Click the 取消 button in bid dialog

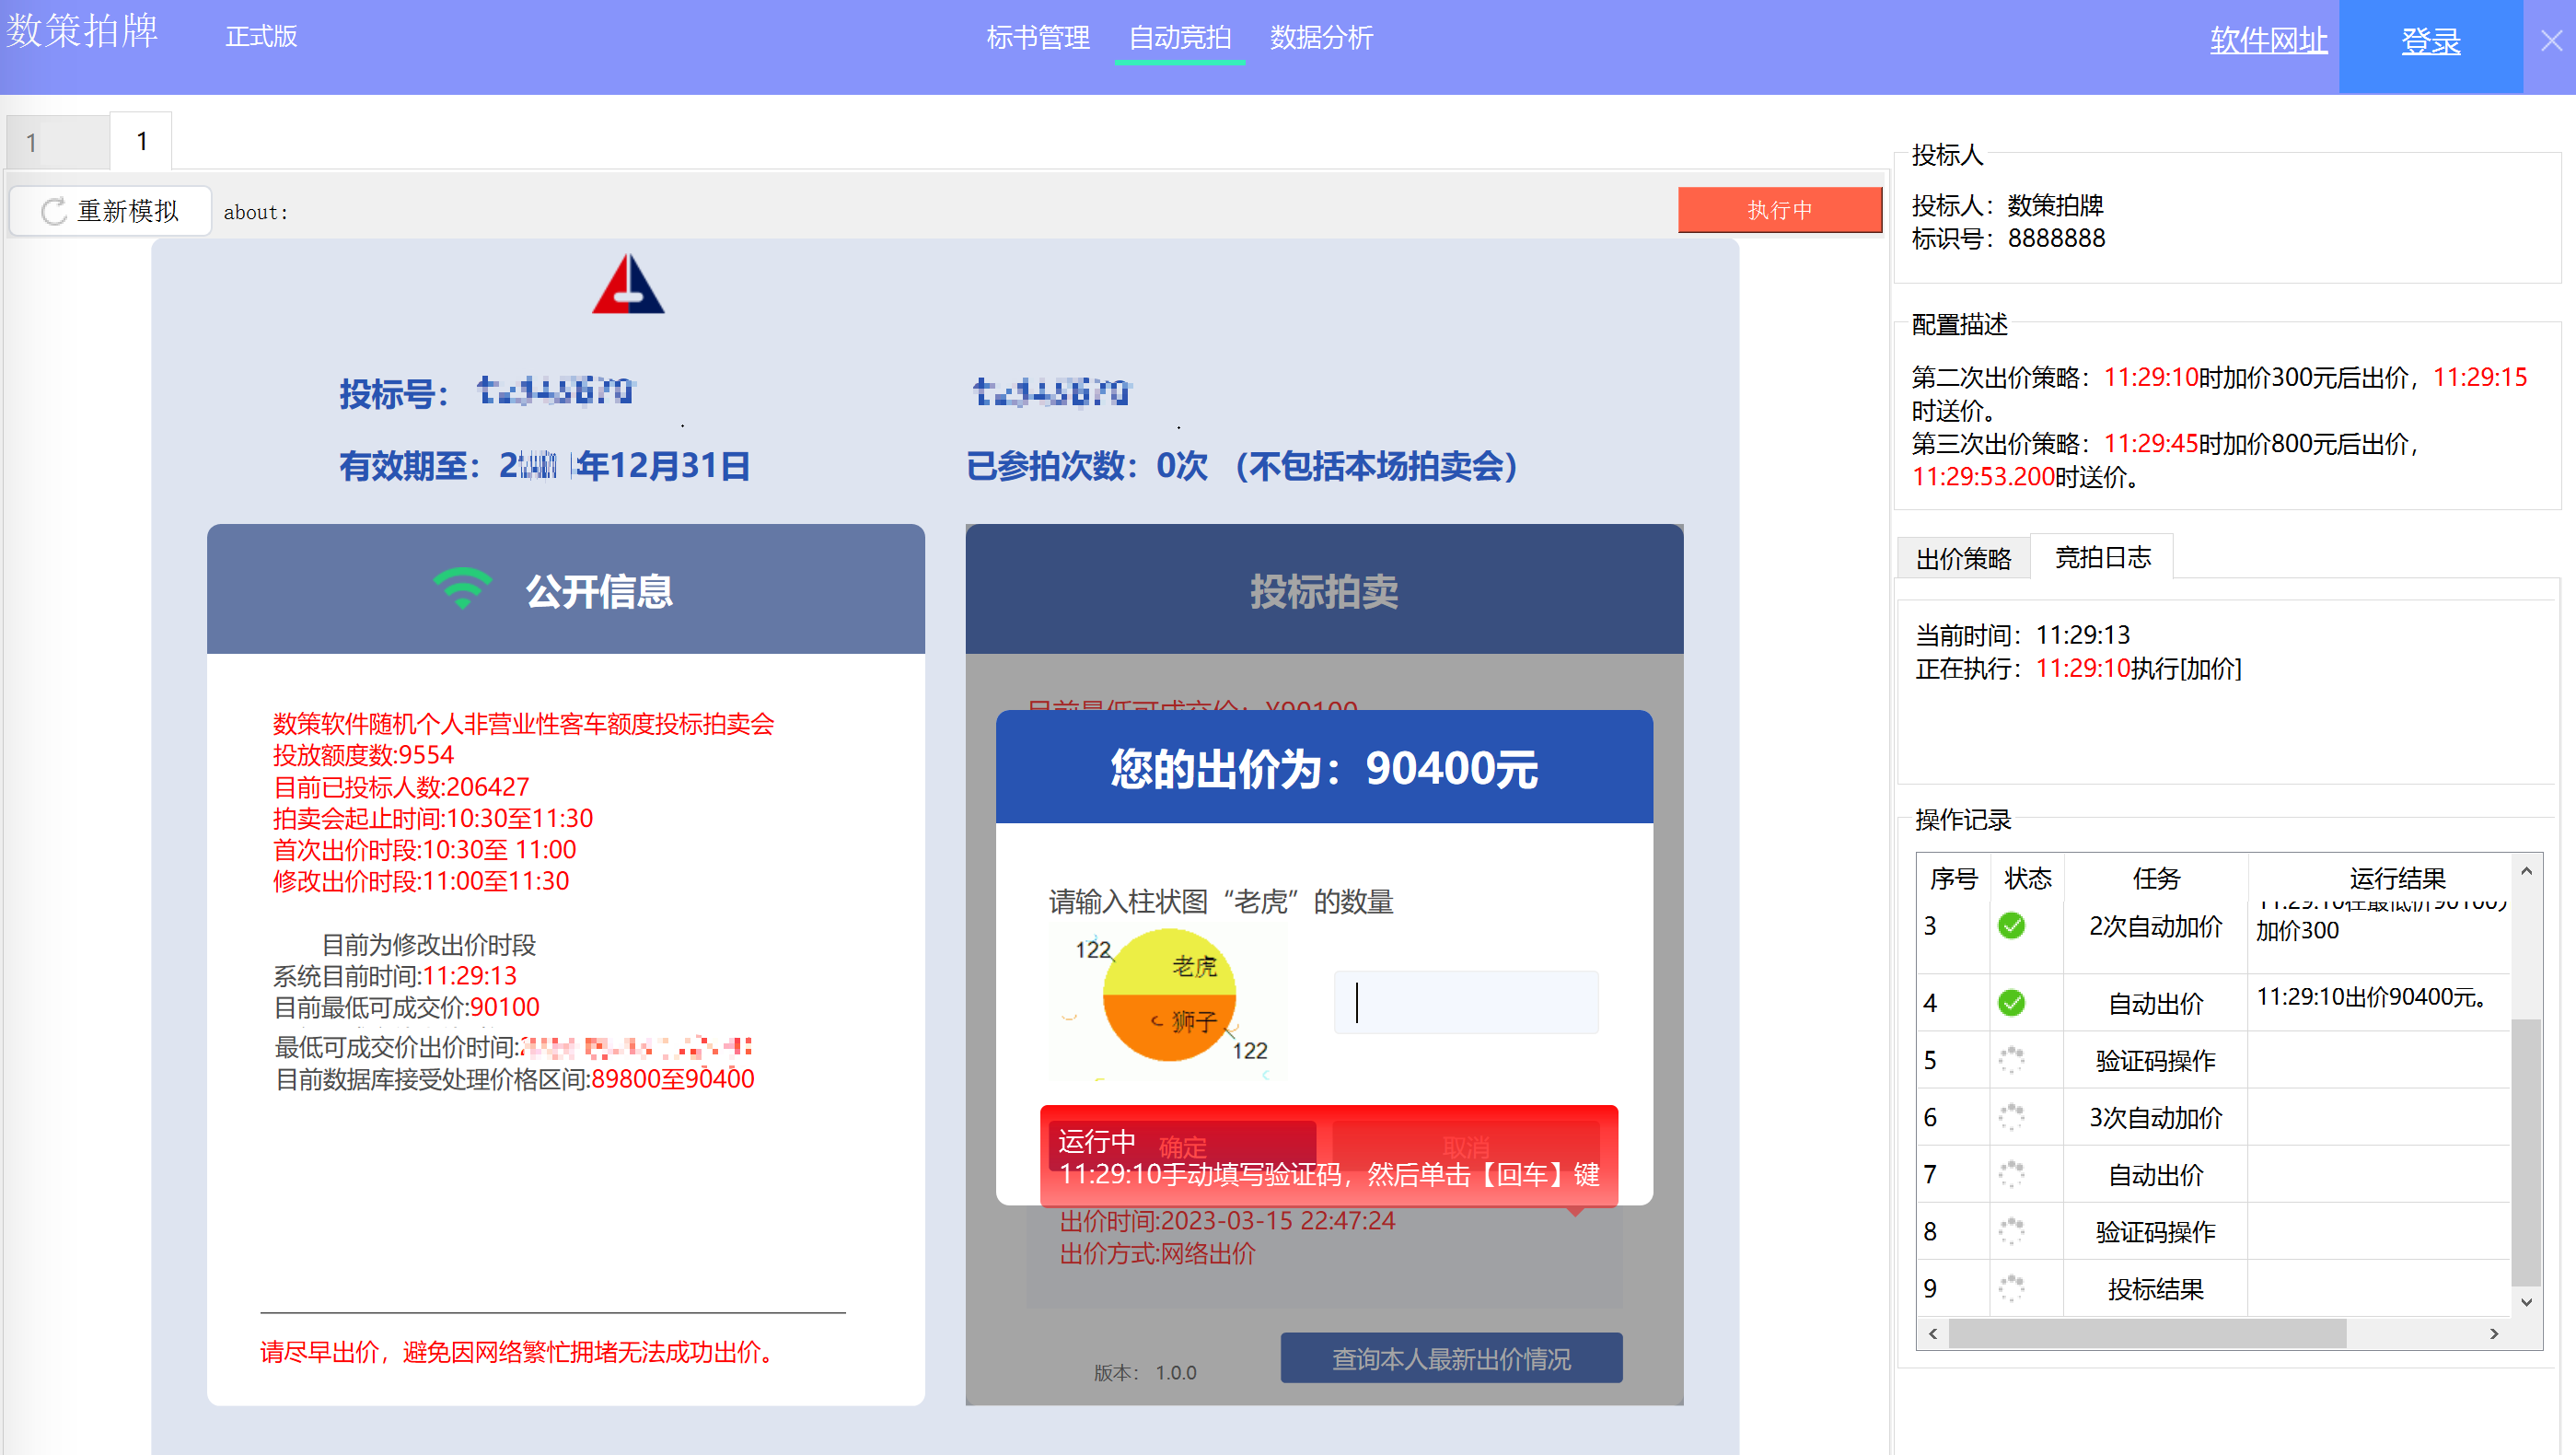tap(1465, 1147)
